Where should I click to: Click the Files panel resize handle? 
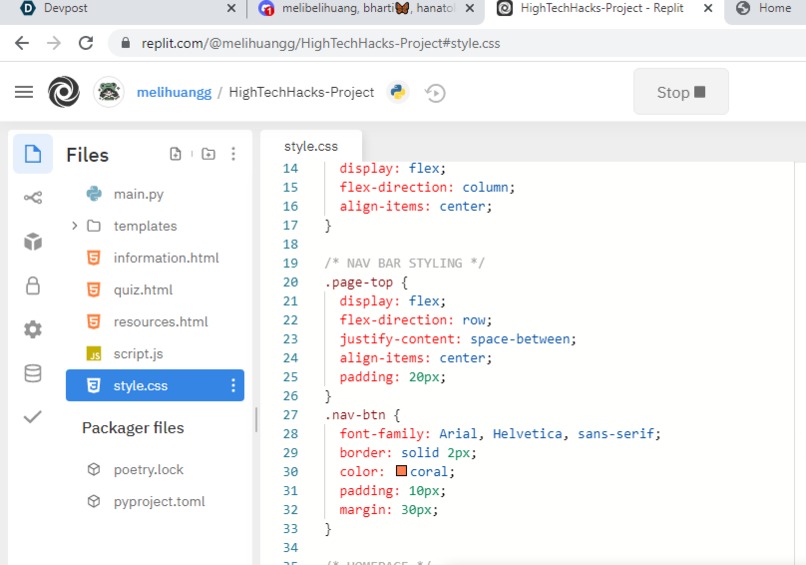[256, 420]
